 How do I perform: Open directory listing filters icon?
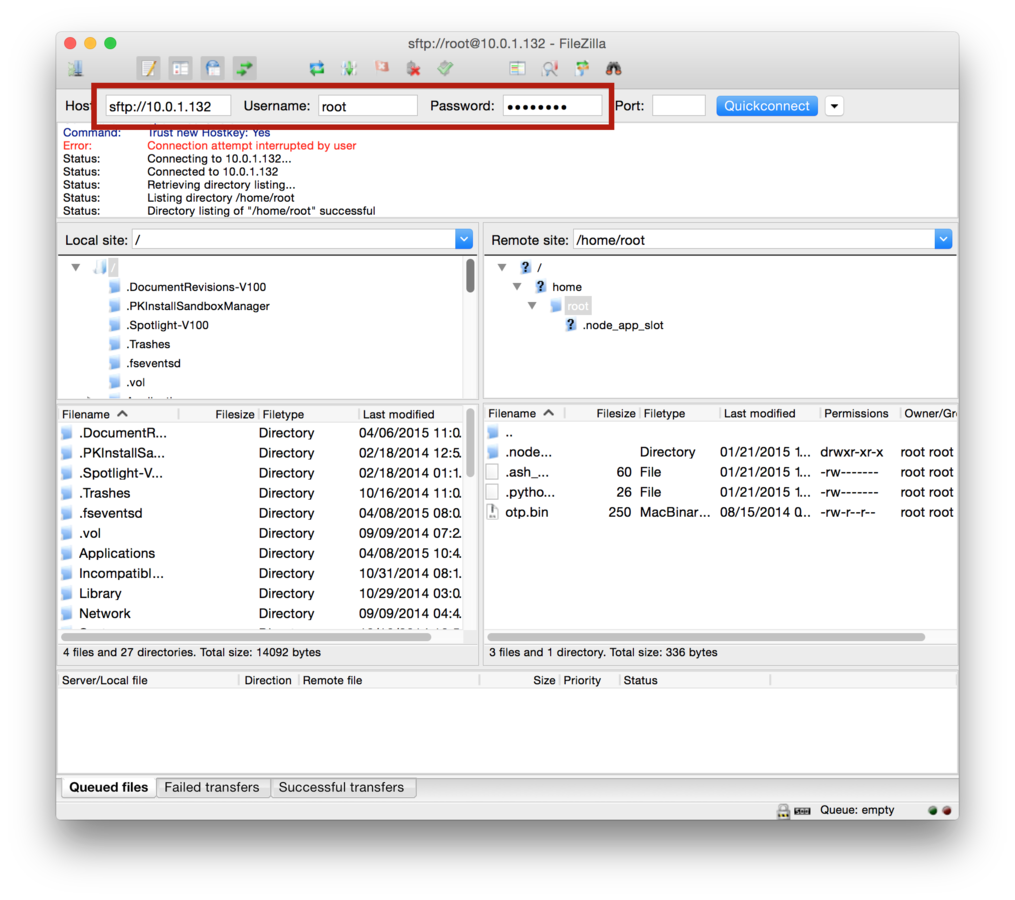(x=517, y=68)
